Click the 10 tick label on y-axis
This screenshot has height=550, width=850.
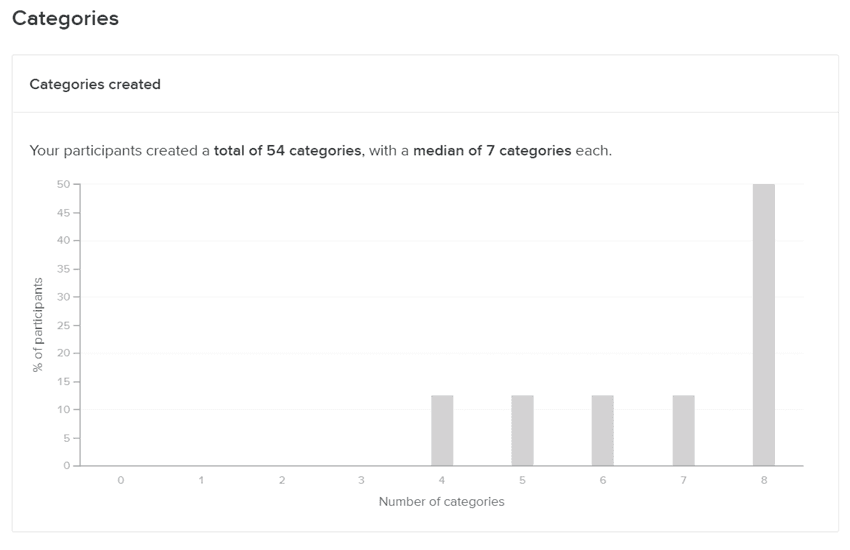coord(63,409)
